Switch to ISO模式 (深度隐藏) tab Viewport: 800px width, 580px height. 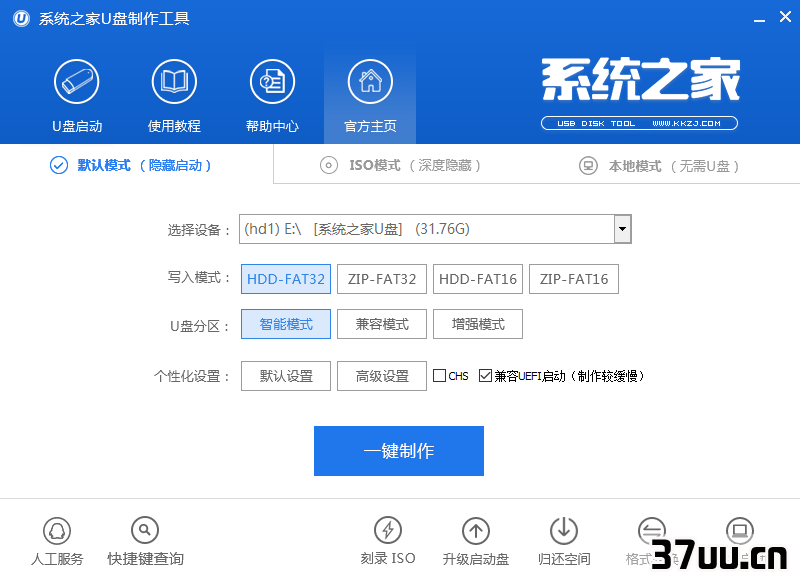(x=401, y=165)
